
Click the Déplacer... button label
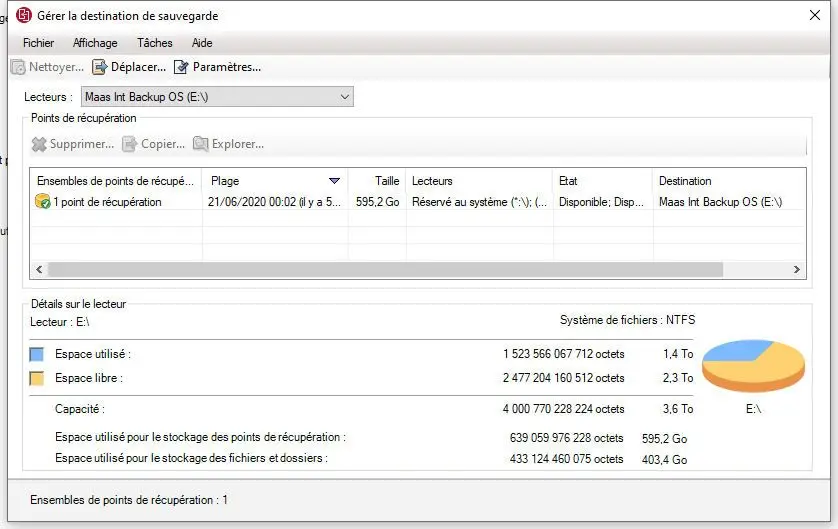click(x=138, y=67)
